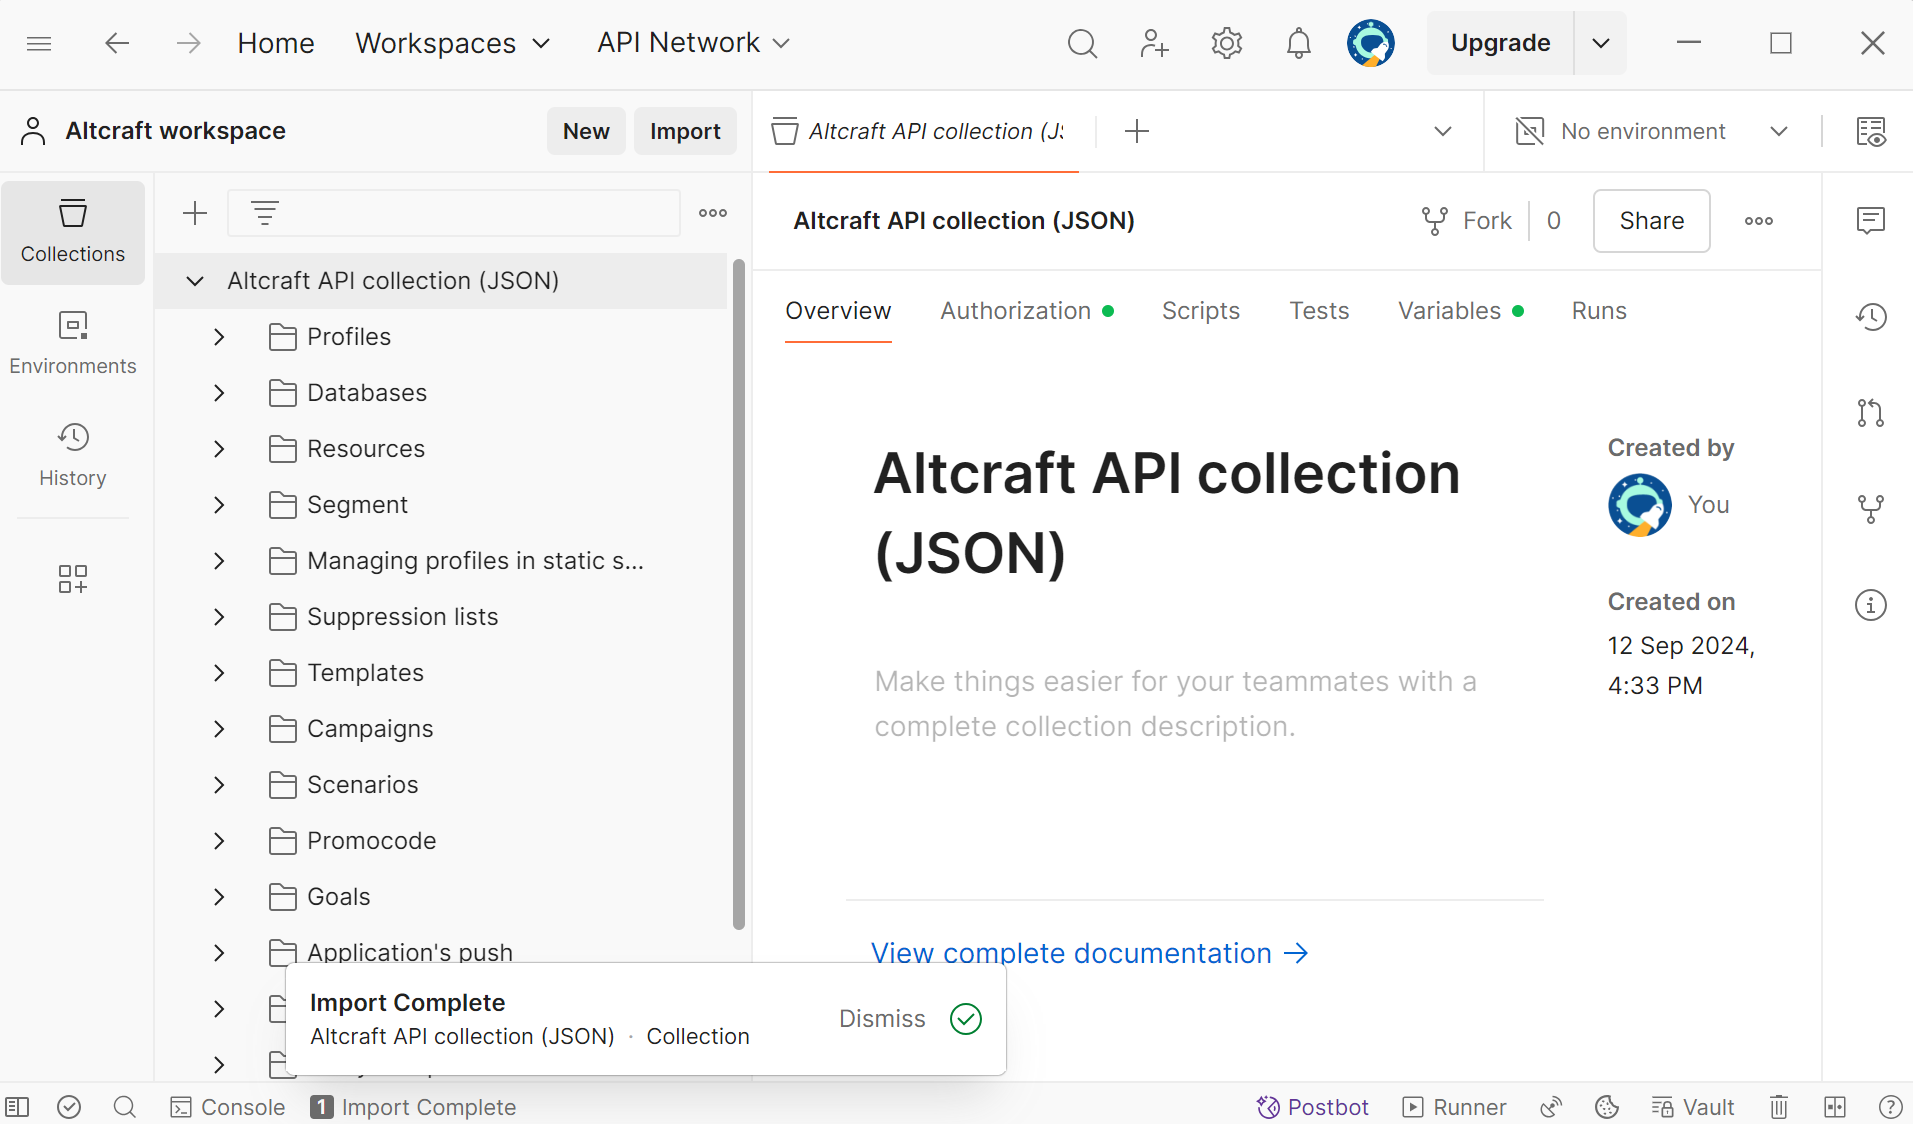
Task: Expand the Templates folder
Action: (x=219, y=673)
